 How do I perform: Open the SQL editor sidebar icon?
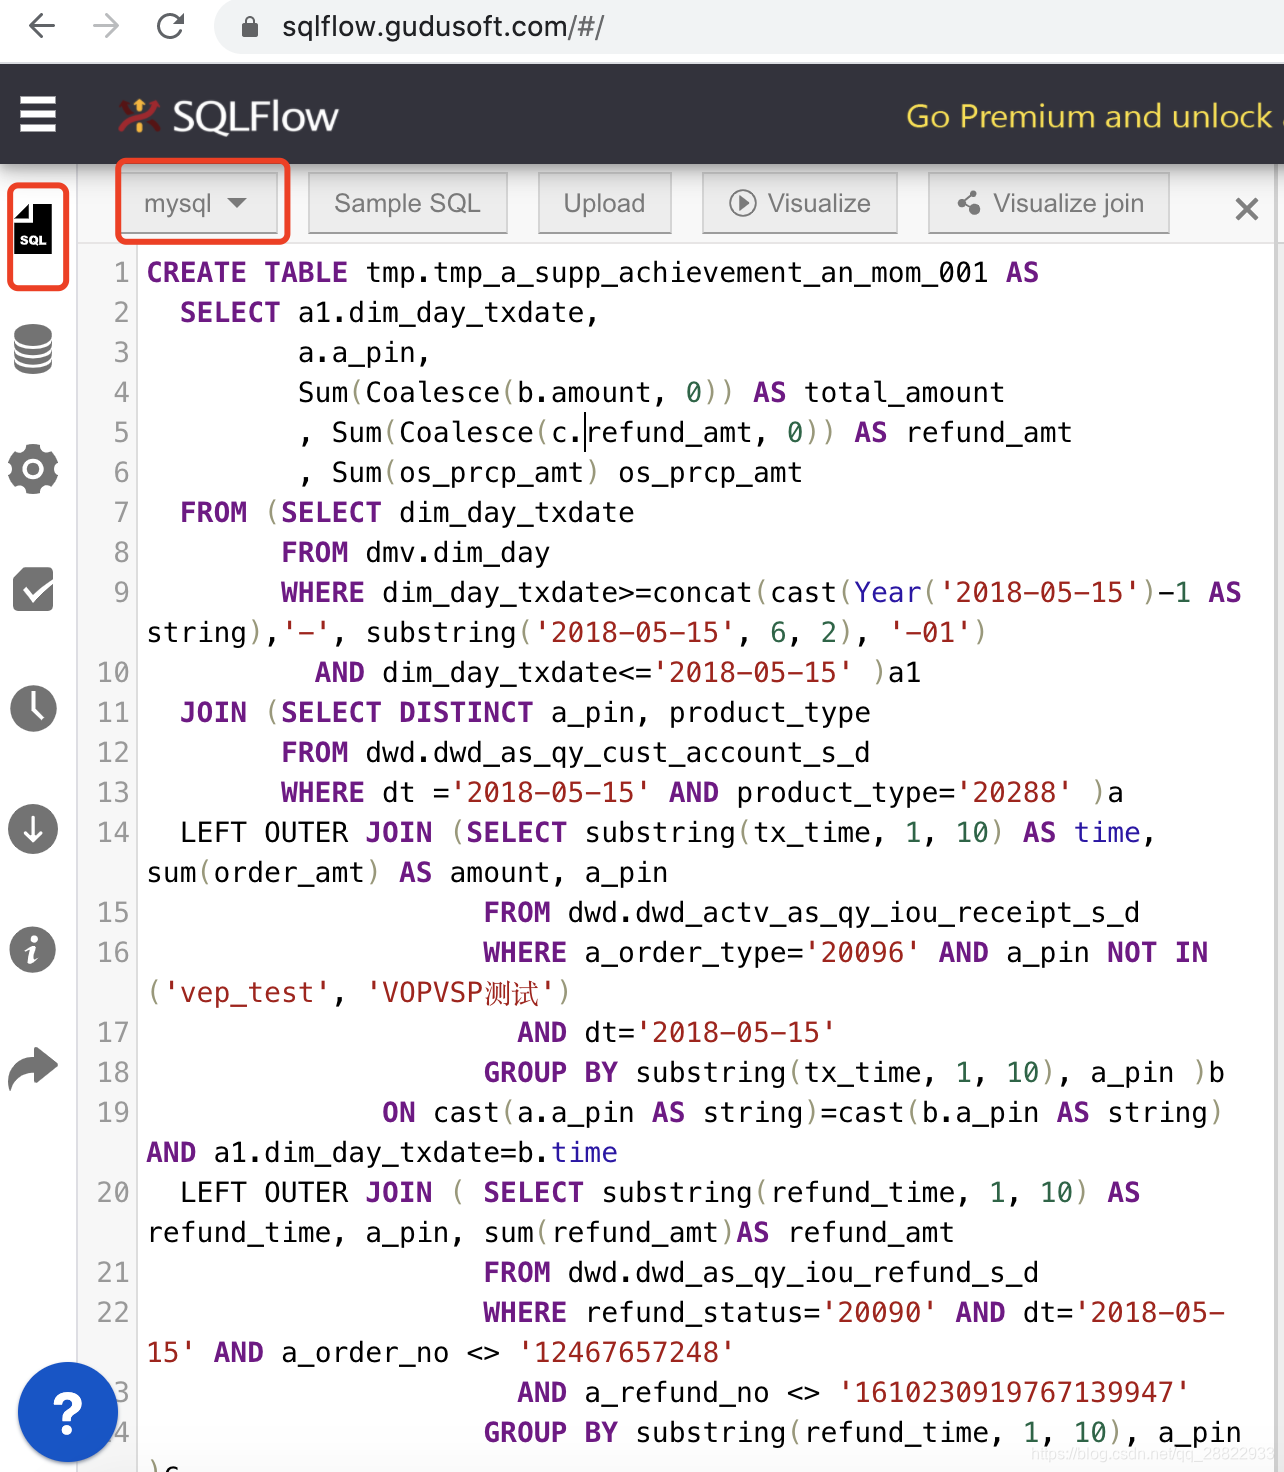[33, 229]
